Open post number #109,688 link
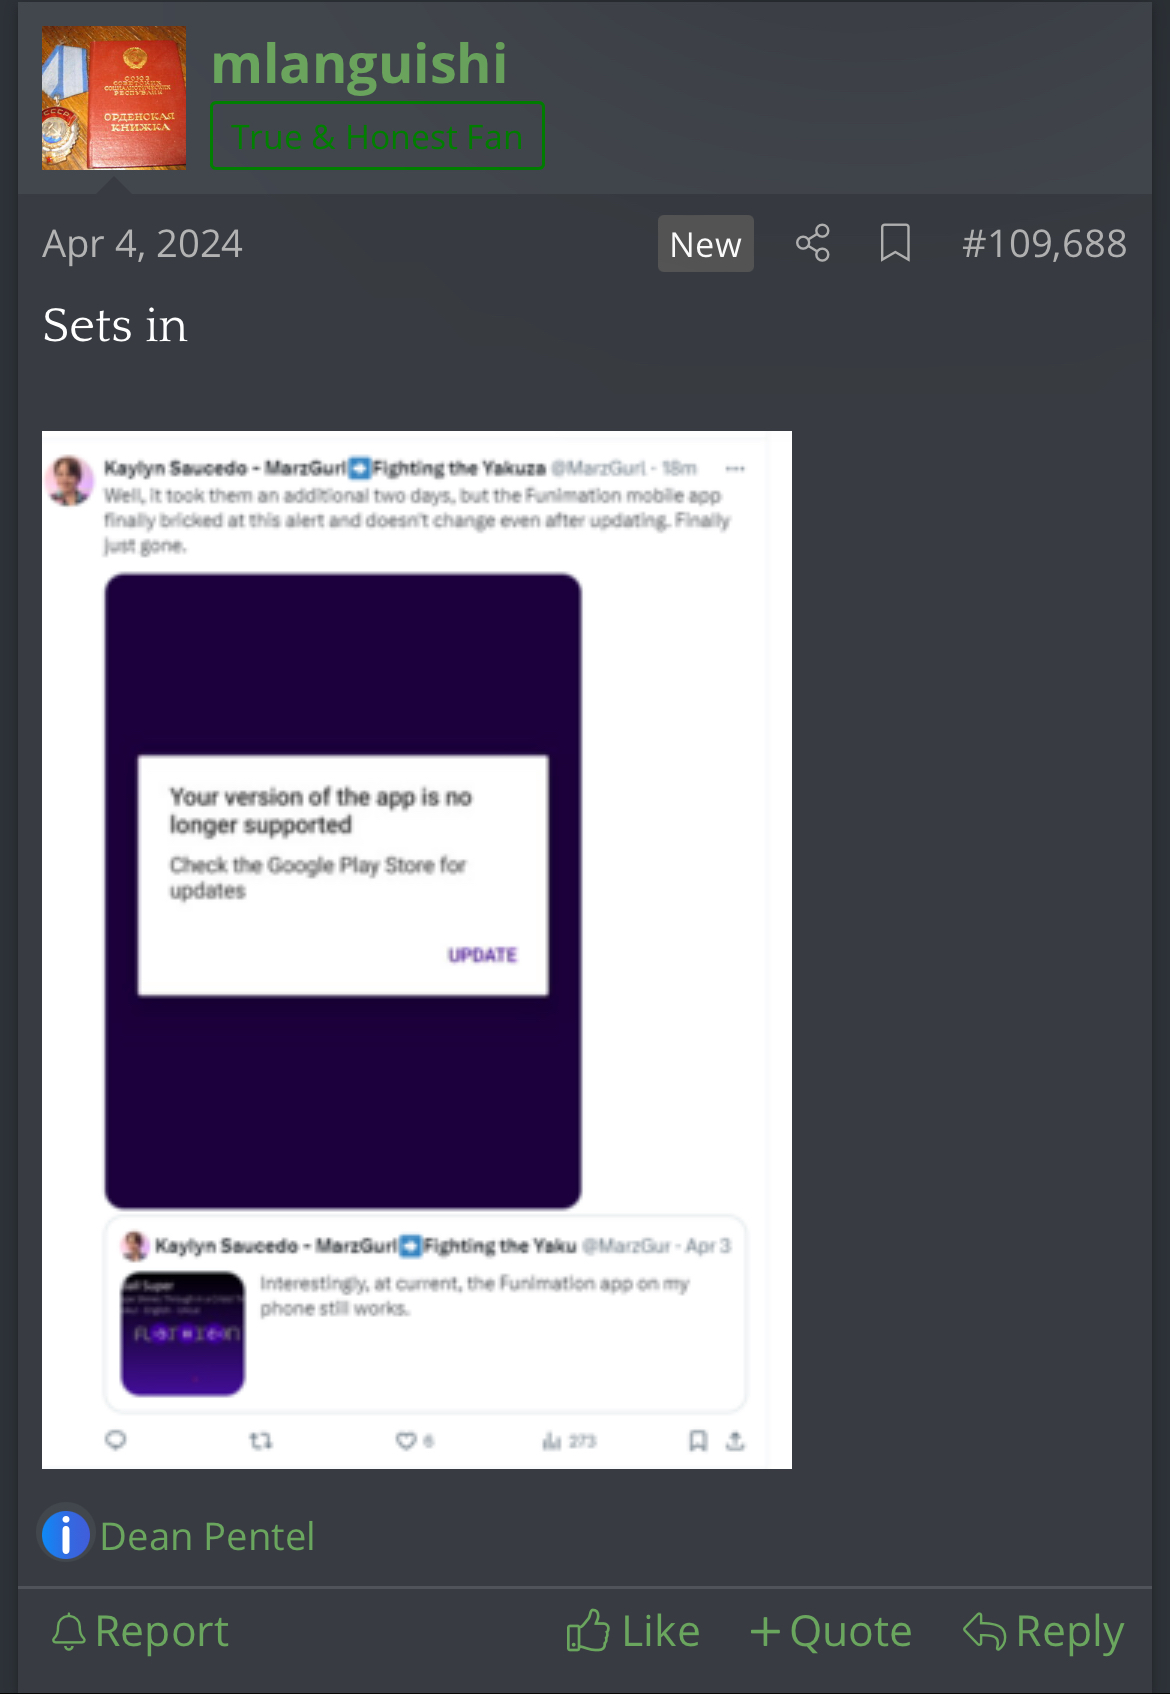This screenshot has width=1170, height=1694. coord(1044,243)
